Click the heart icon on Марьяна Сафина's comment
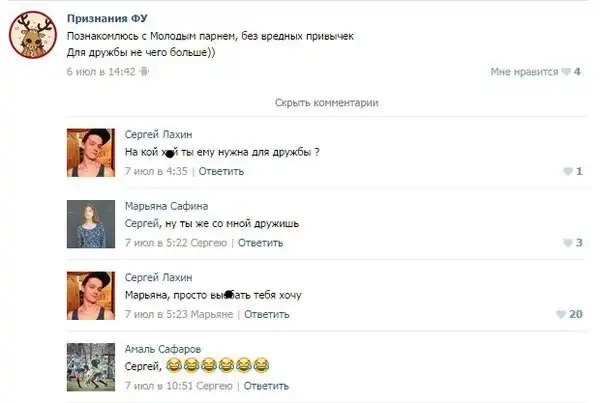This screenshot has width=600, height=403. [568, 243]
